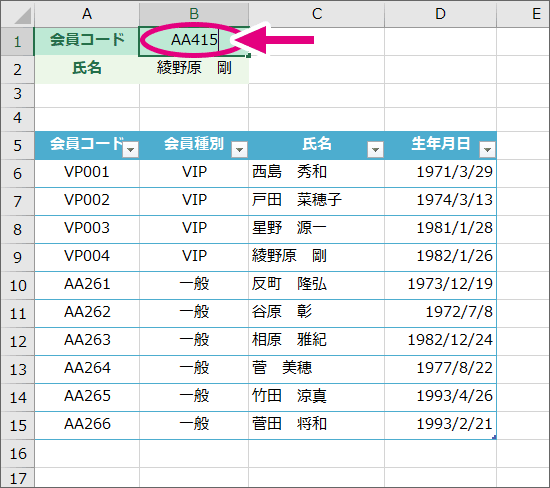Select row 10 header

18,286
